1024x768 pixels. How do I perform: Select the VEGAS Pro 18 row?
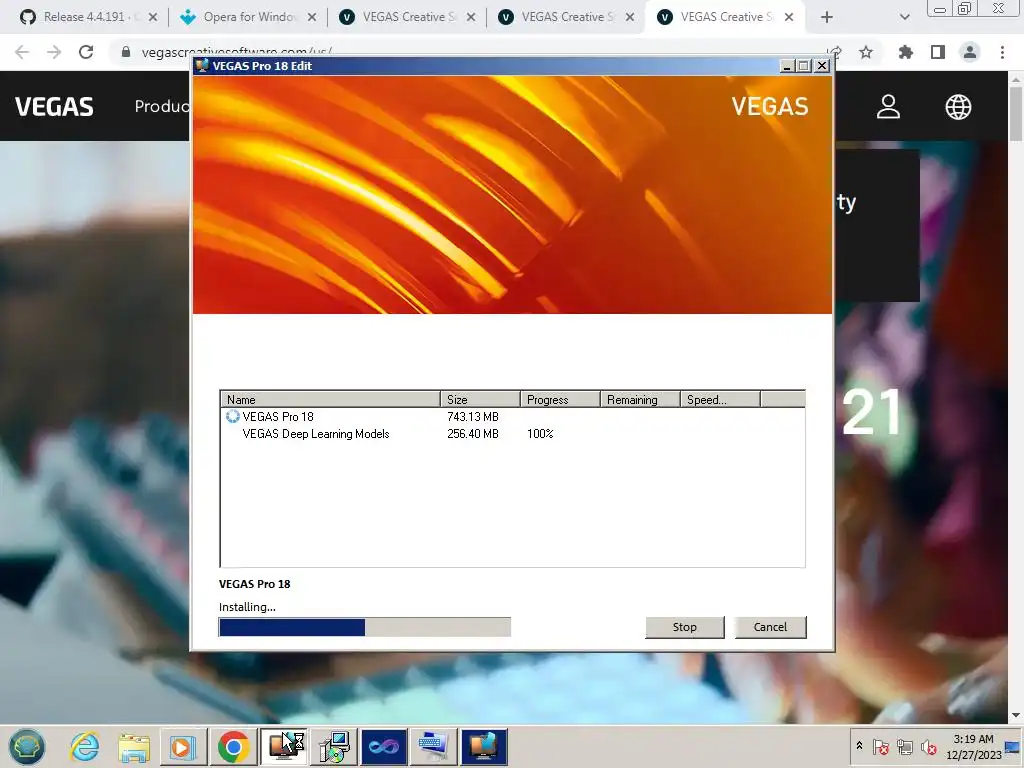coord(512,417)
